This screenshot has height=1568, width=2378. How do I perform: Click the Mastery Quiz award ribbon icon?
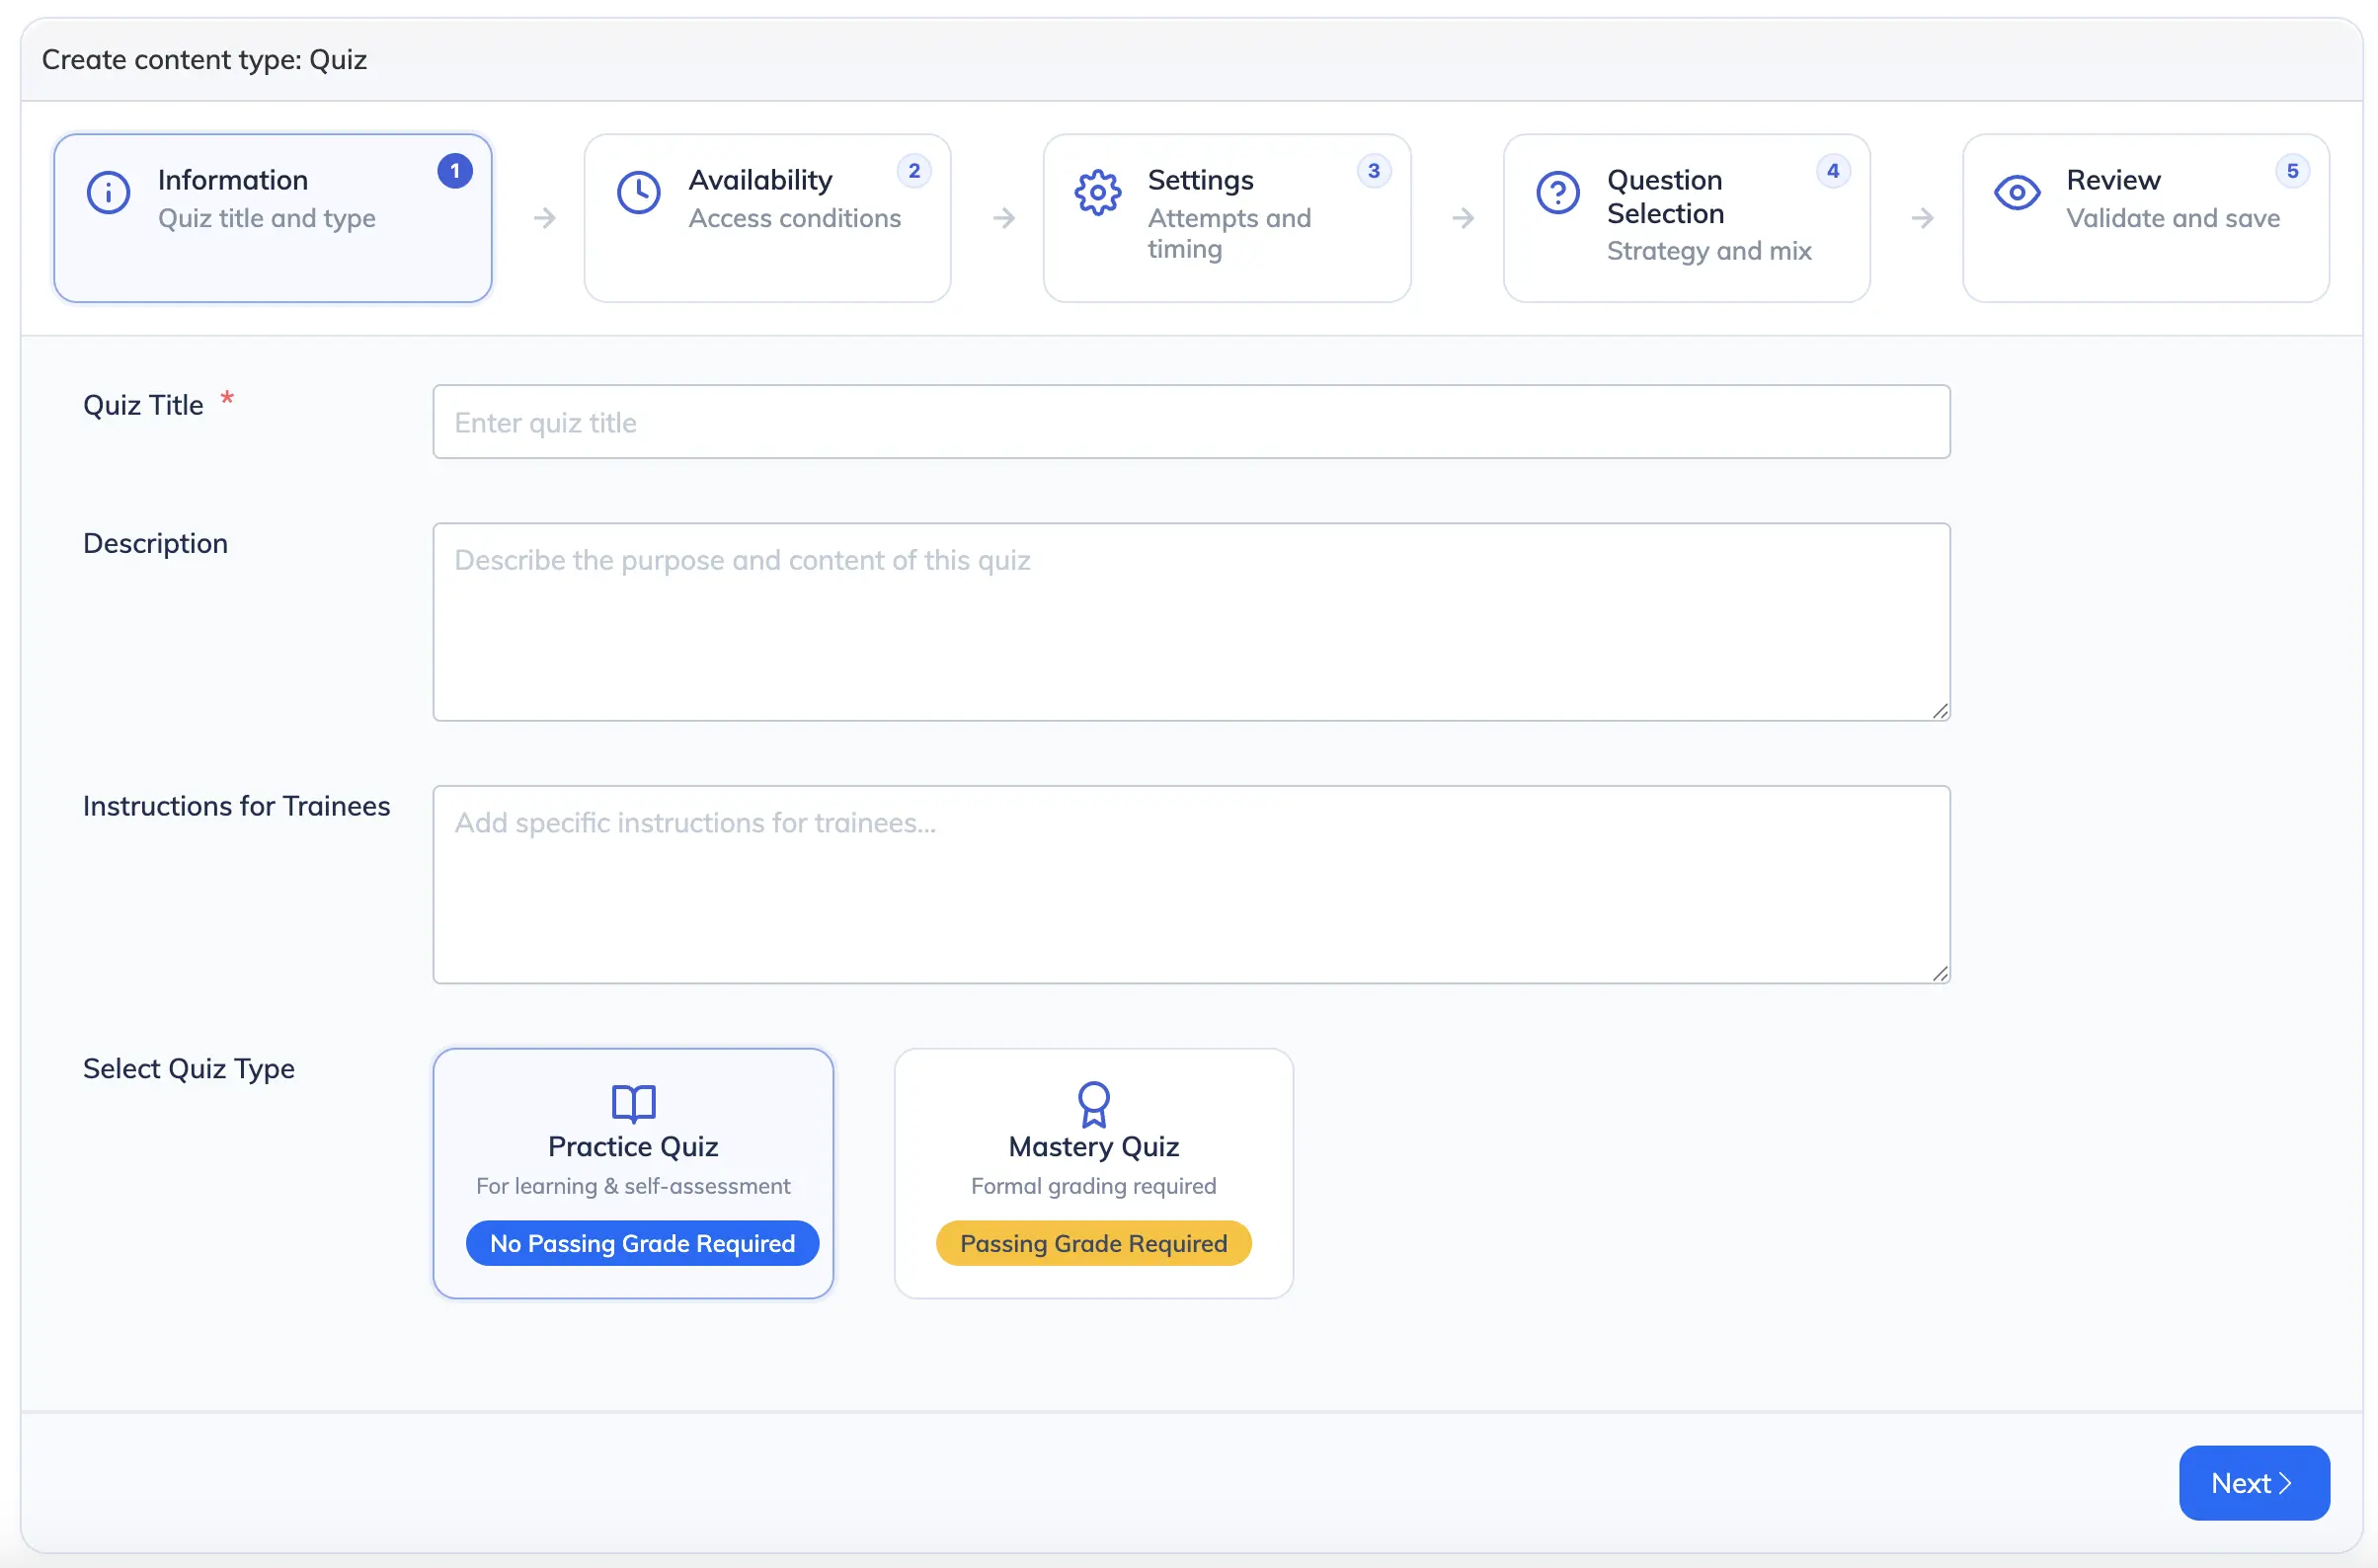pyautogui.click(x=1093, y=1103)
